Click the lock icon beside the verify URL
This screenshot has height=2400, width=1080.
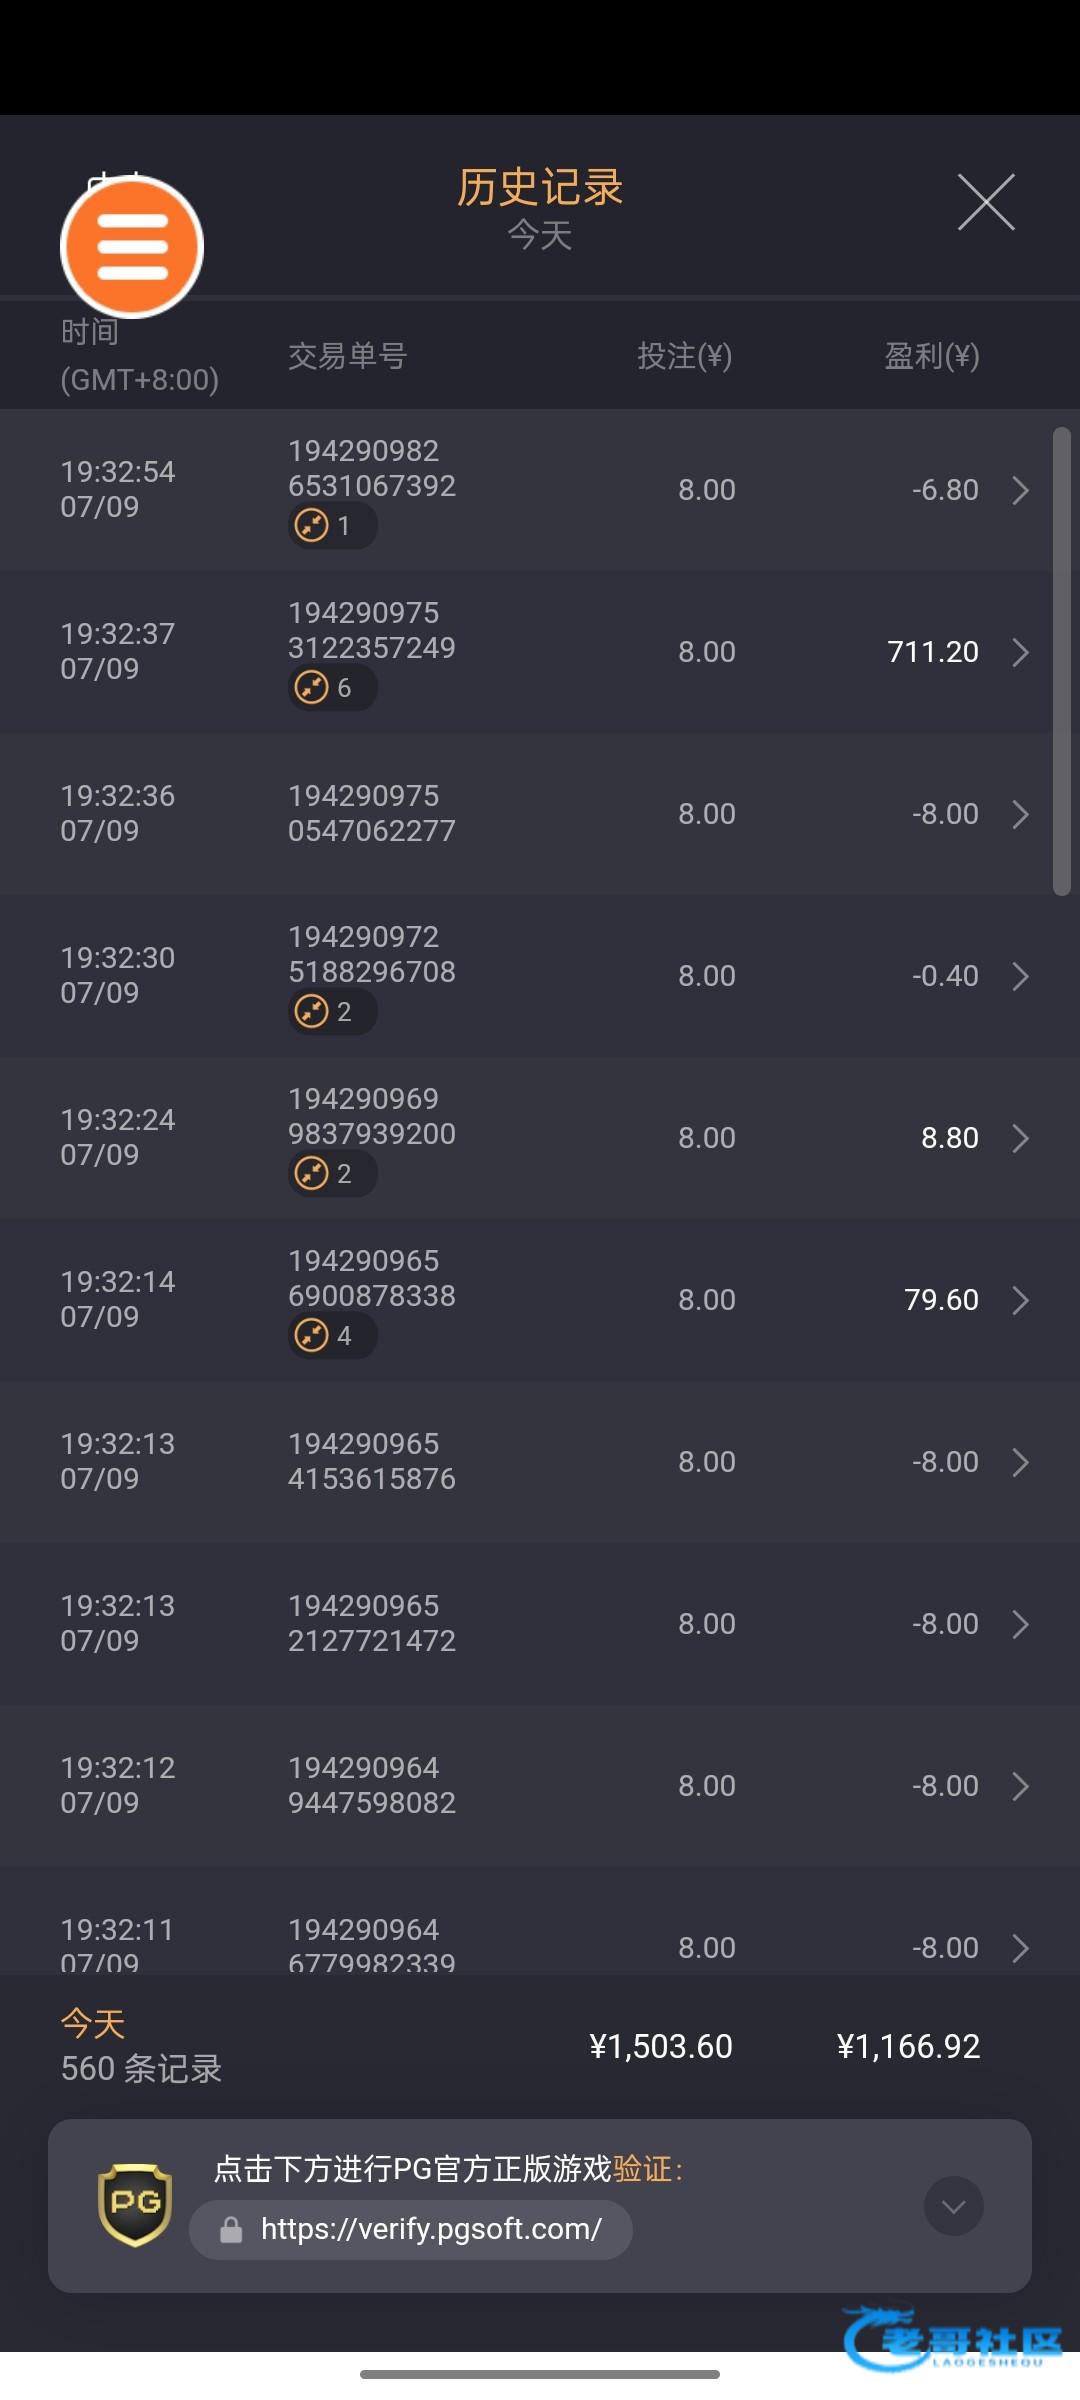tap(231, 2229)
